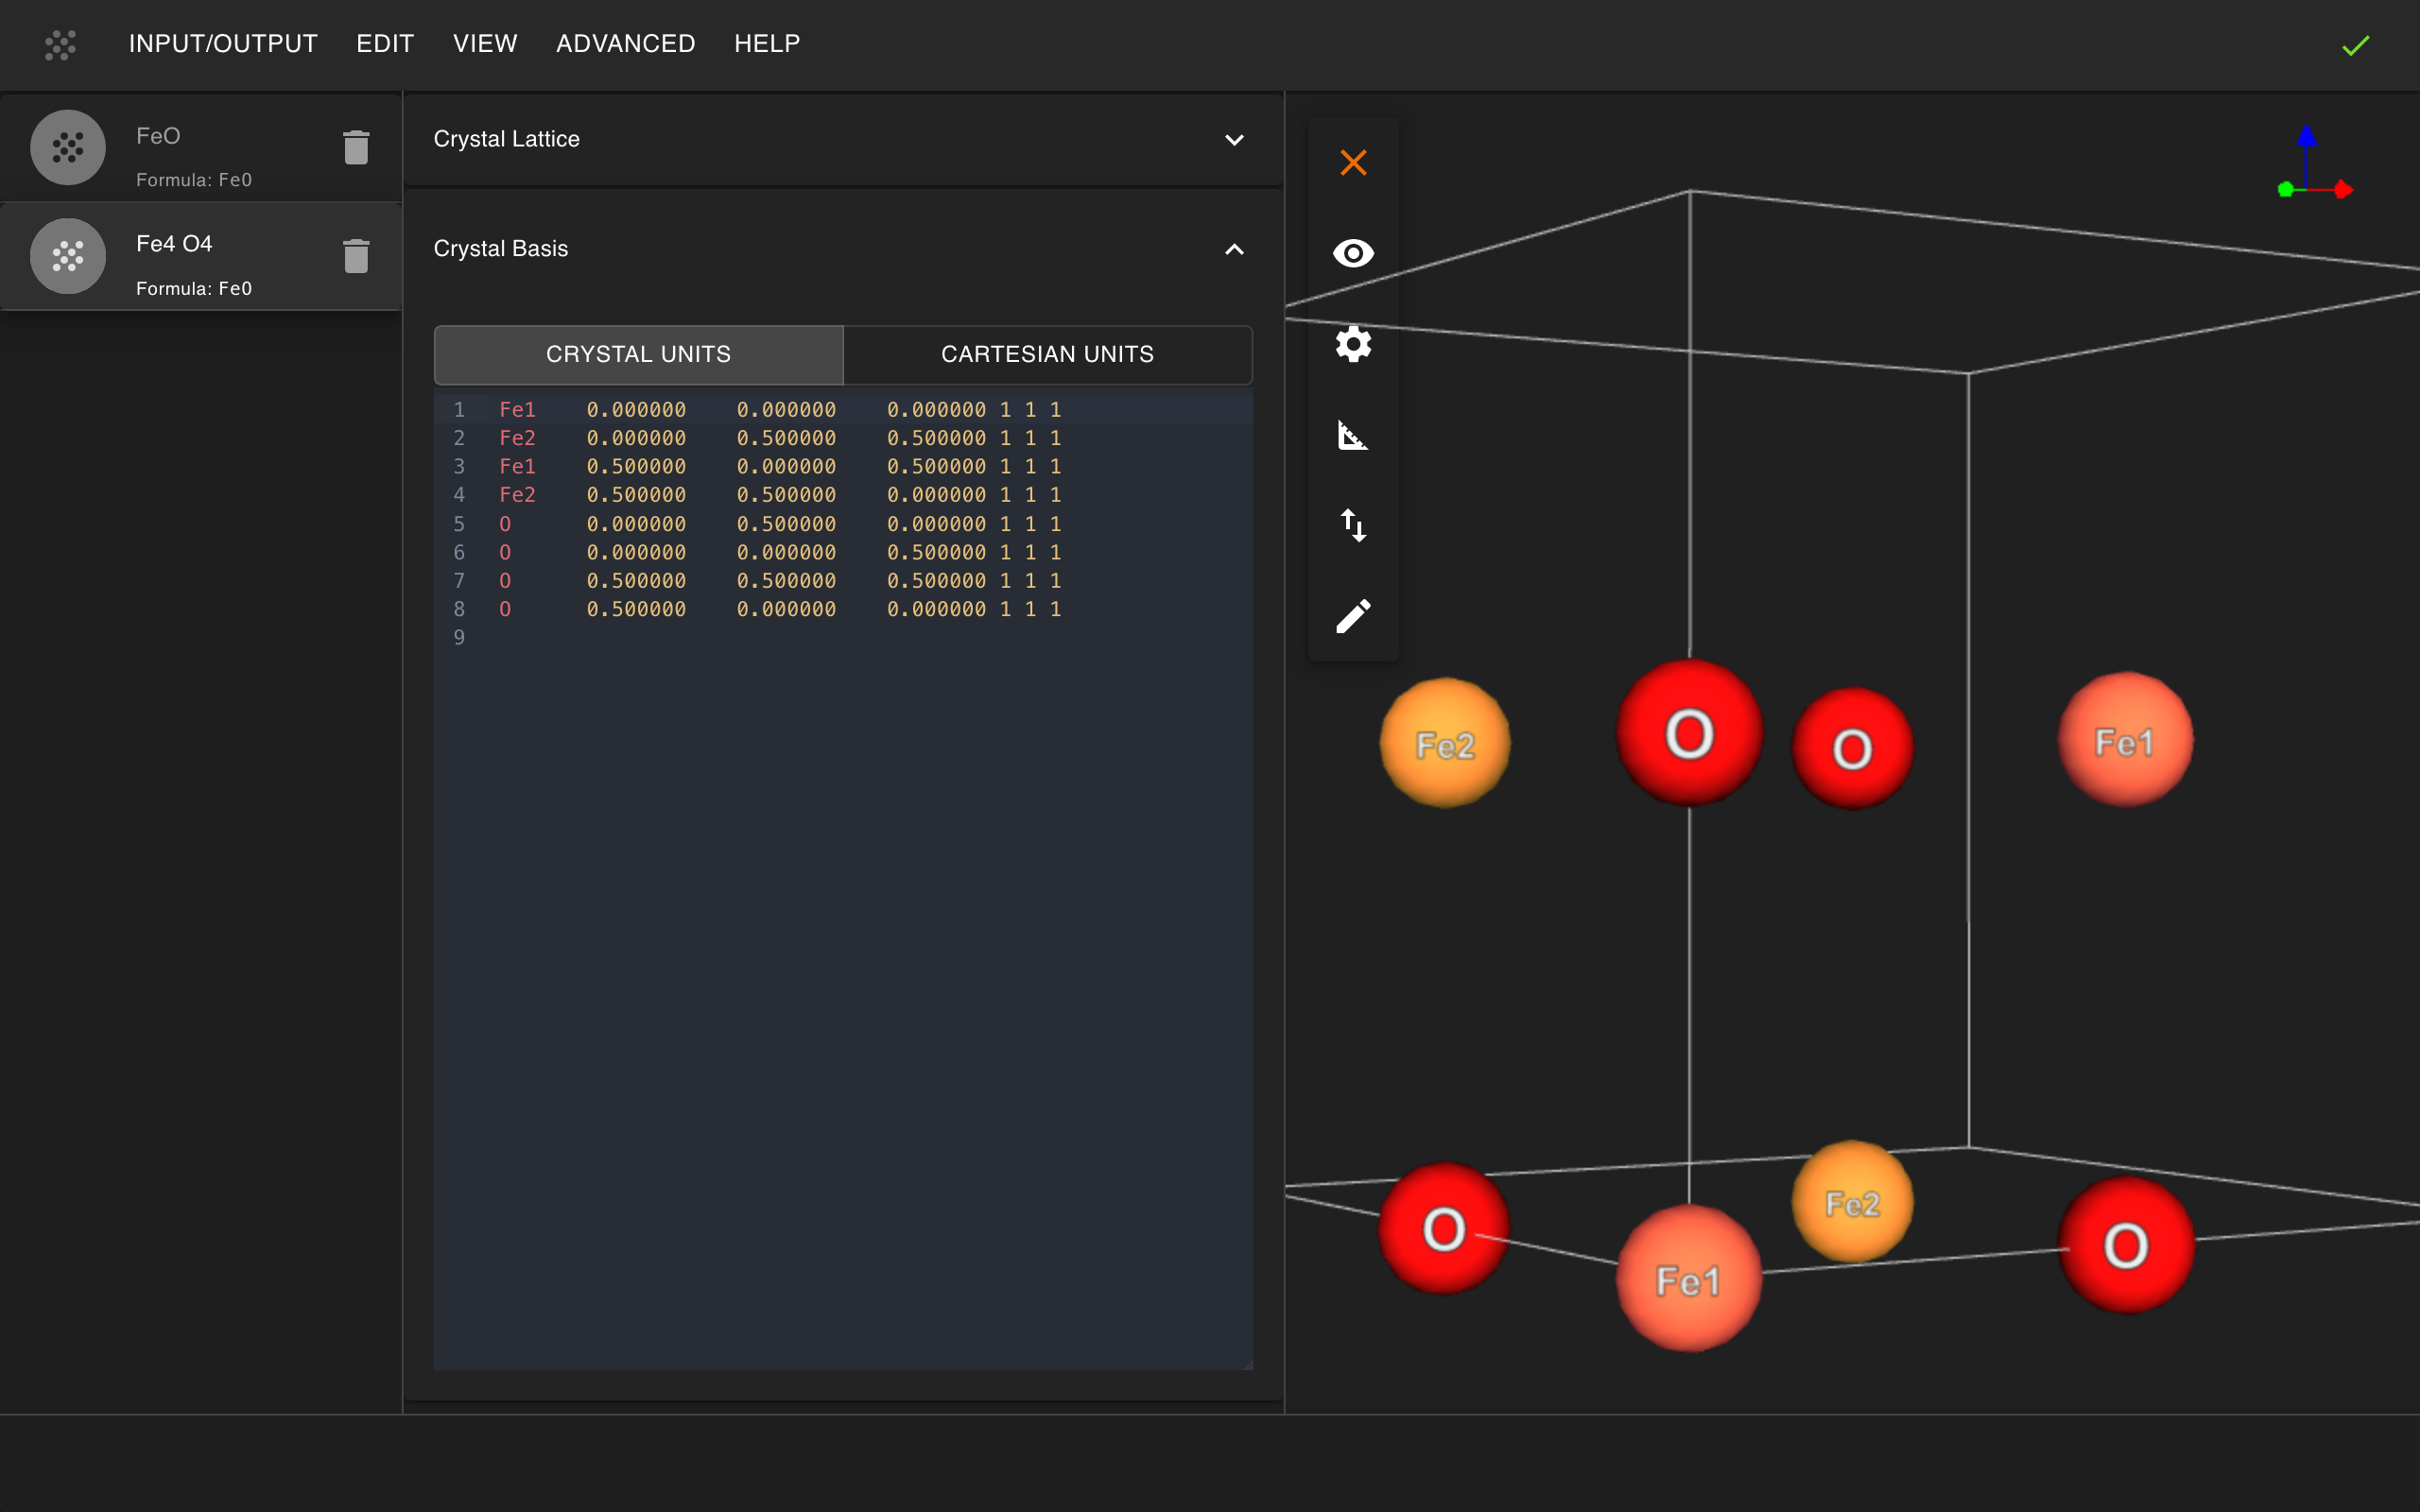Click 'Formula: FeO' under Fe4 O4
Screen dimensions: 2420x1512
point(194,289)
